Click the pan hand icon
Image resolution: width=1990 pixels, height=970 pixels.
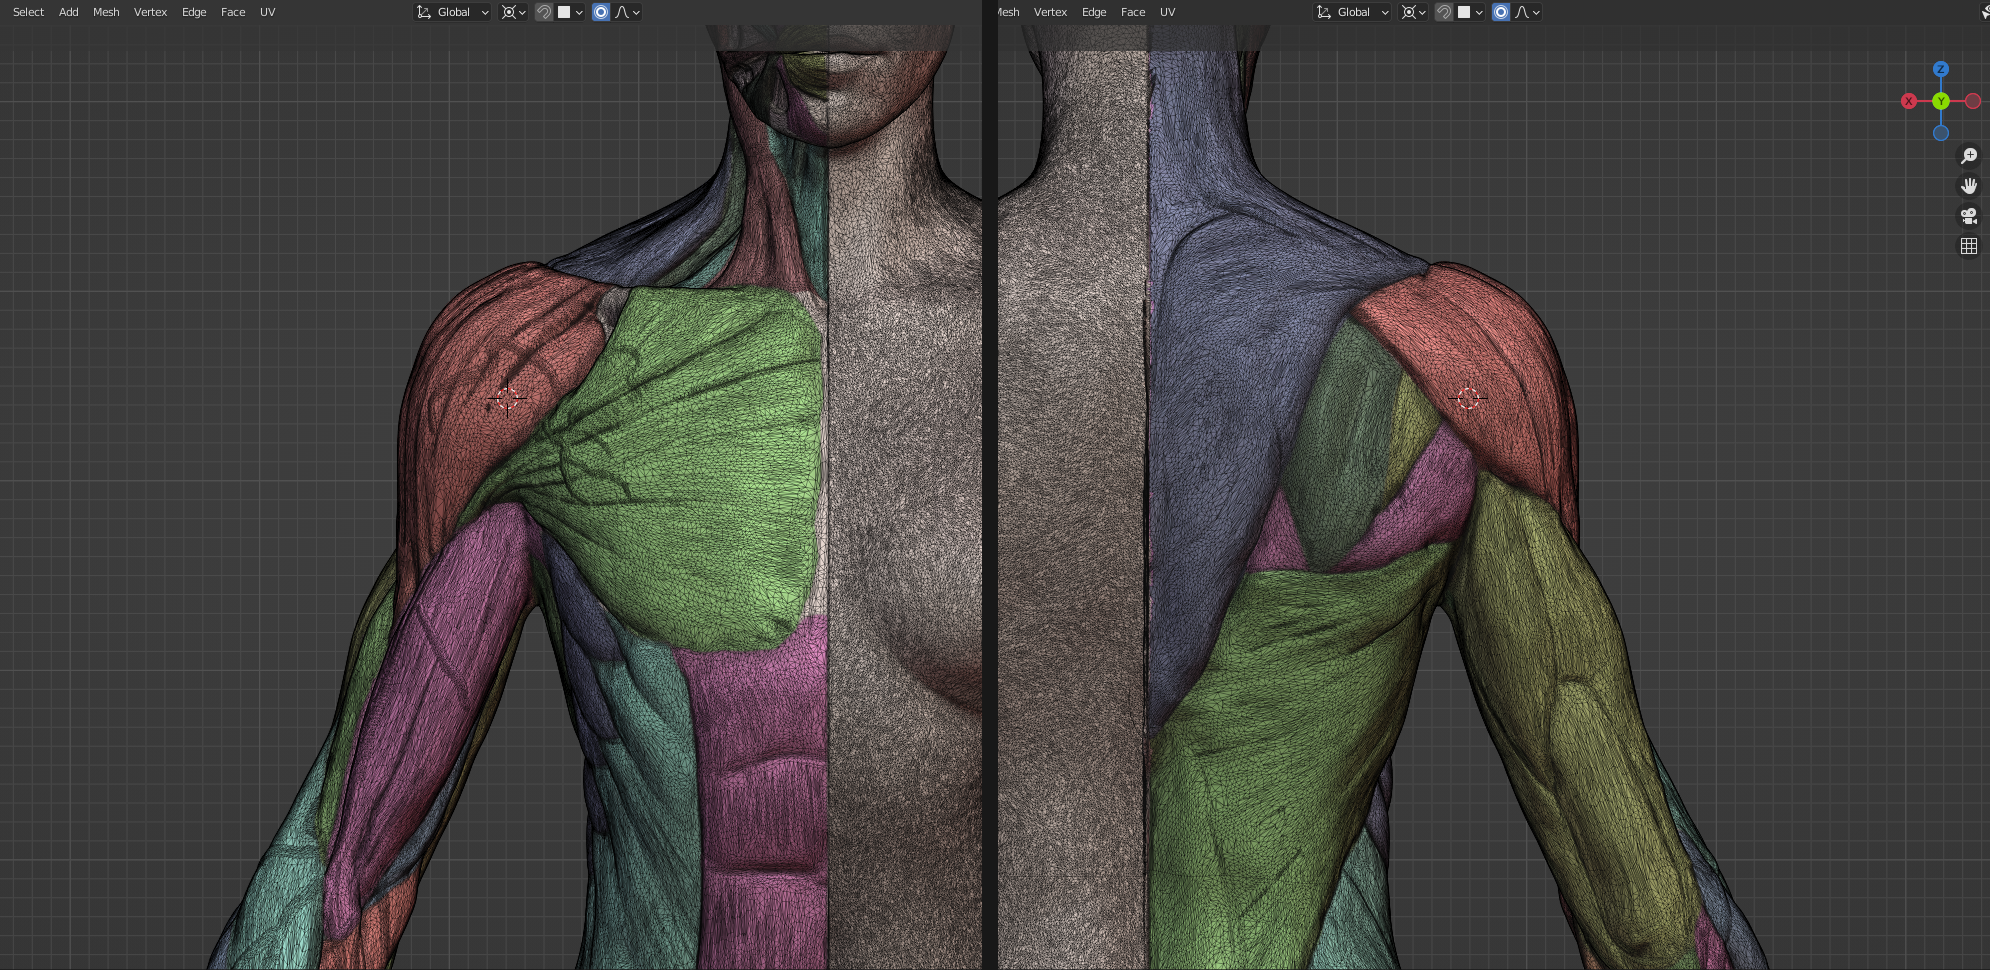[x=1969, y=186]
